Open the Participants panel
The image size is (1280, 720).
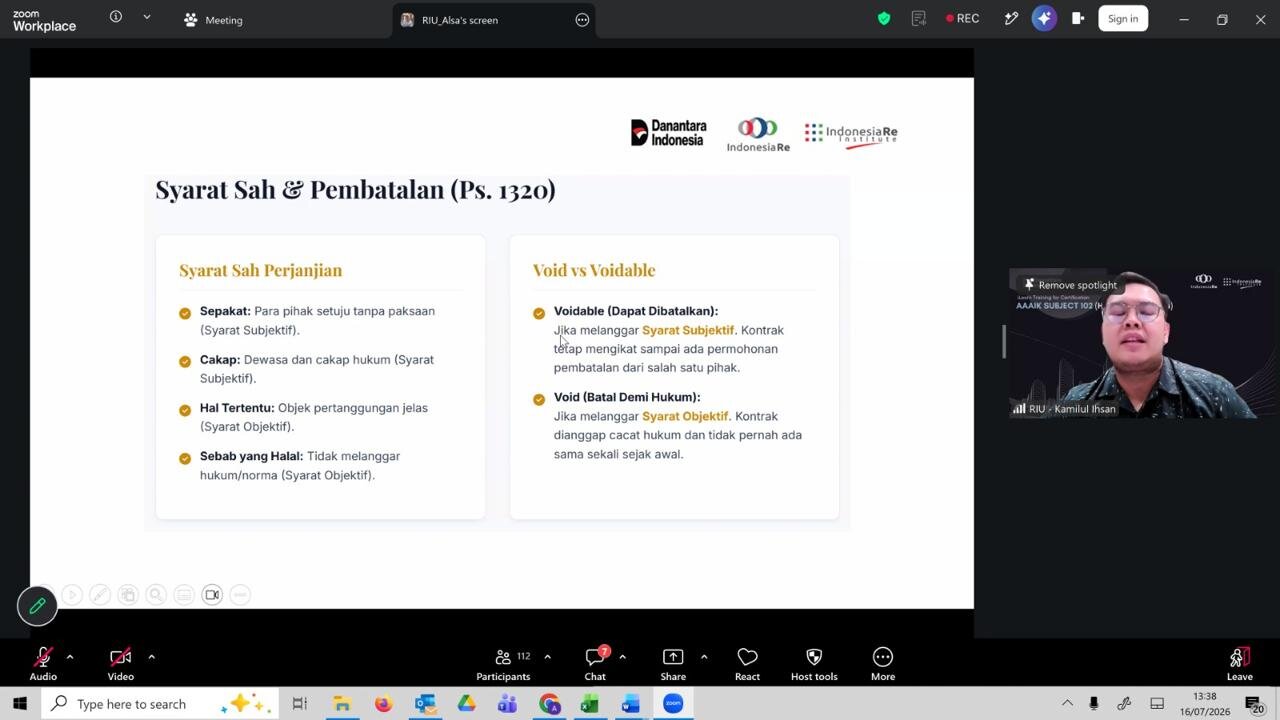coord(503,663)
